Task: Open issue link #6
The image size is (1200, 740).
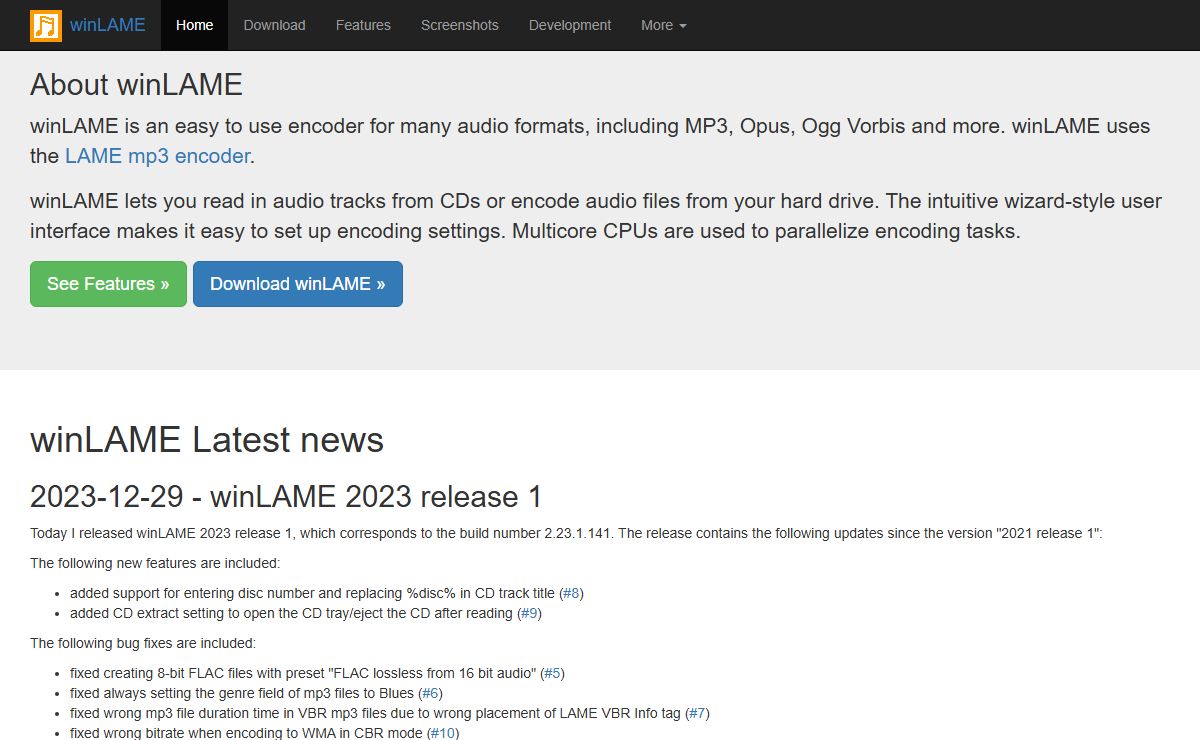Action: point(431,693)
